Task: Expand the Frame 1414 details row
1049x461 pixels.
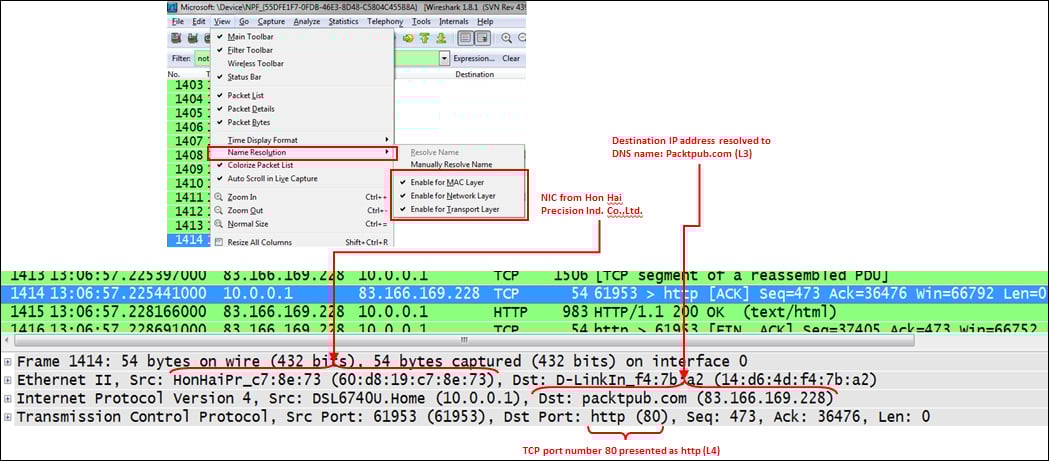Action: pyautogui.click(x=8, y=361)
